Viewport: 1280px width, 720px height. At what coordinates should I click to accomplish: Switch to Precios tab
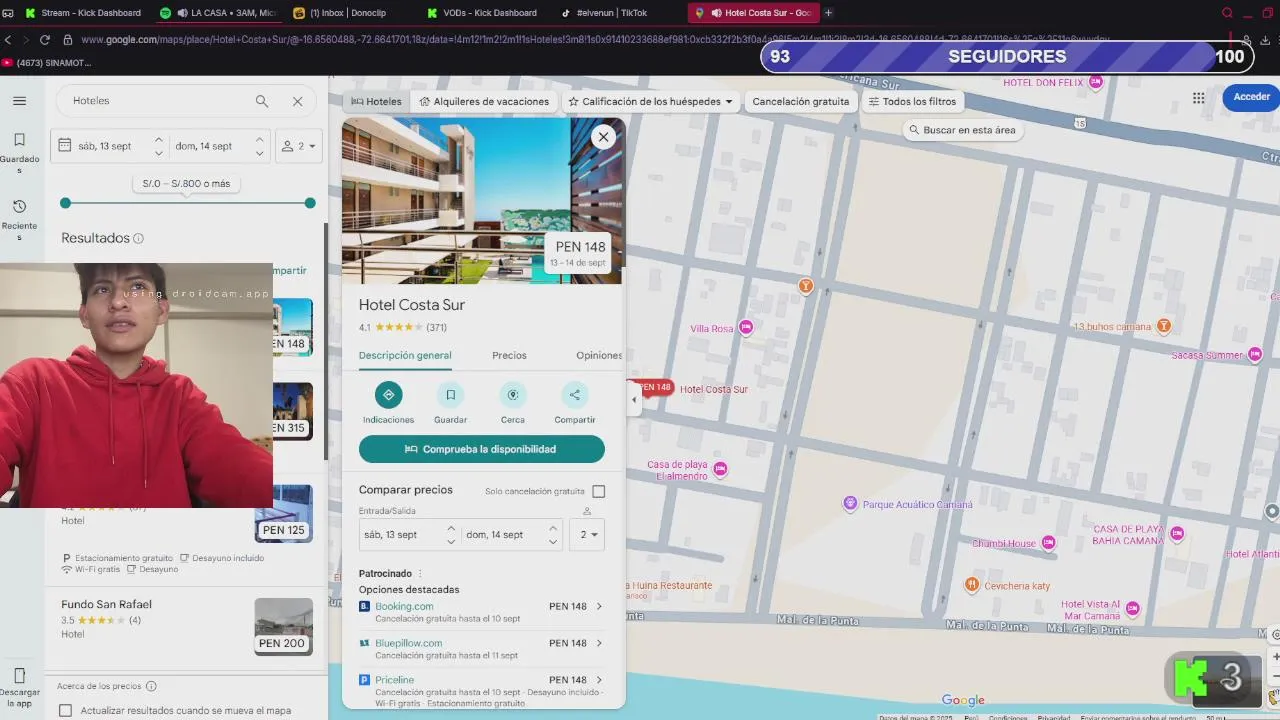pyautogui.click(x=509, y=355)
